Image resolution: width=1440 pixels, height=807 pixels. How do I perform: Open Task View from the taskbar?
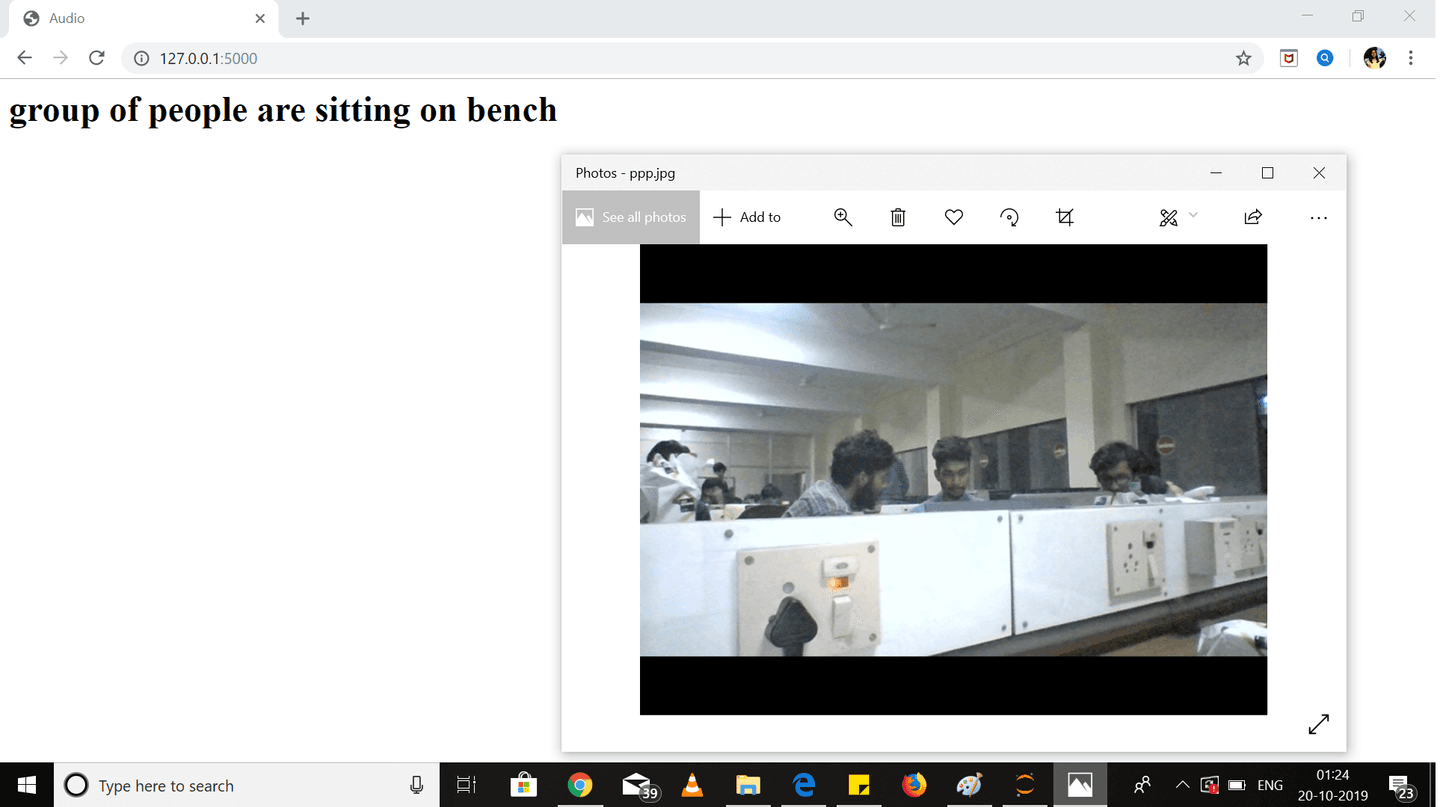pyautogui.click(x=466, y=785)
